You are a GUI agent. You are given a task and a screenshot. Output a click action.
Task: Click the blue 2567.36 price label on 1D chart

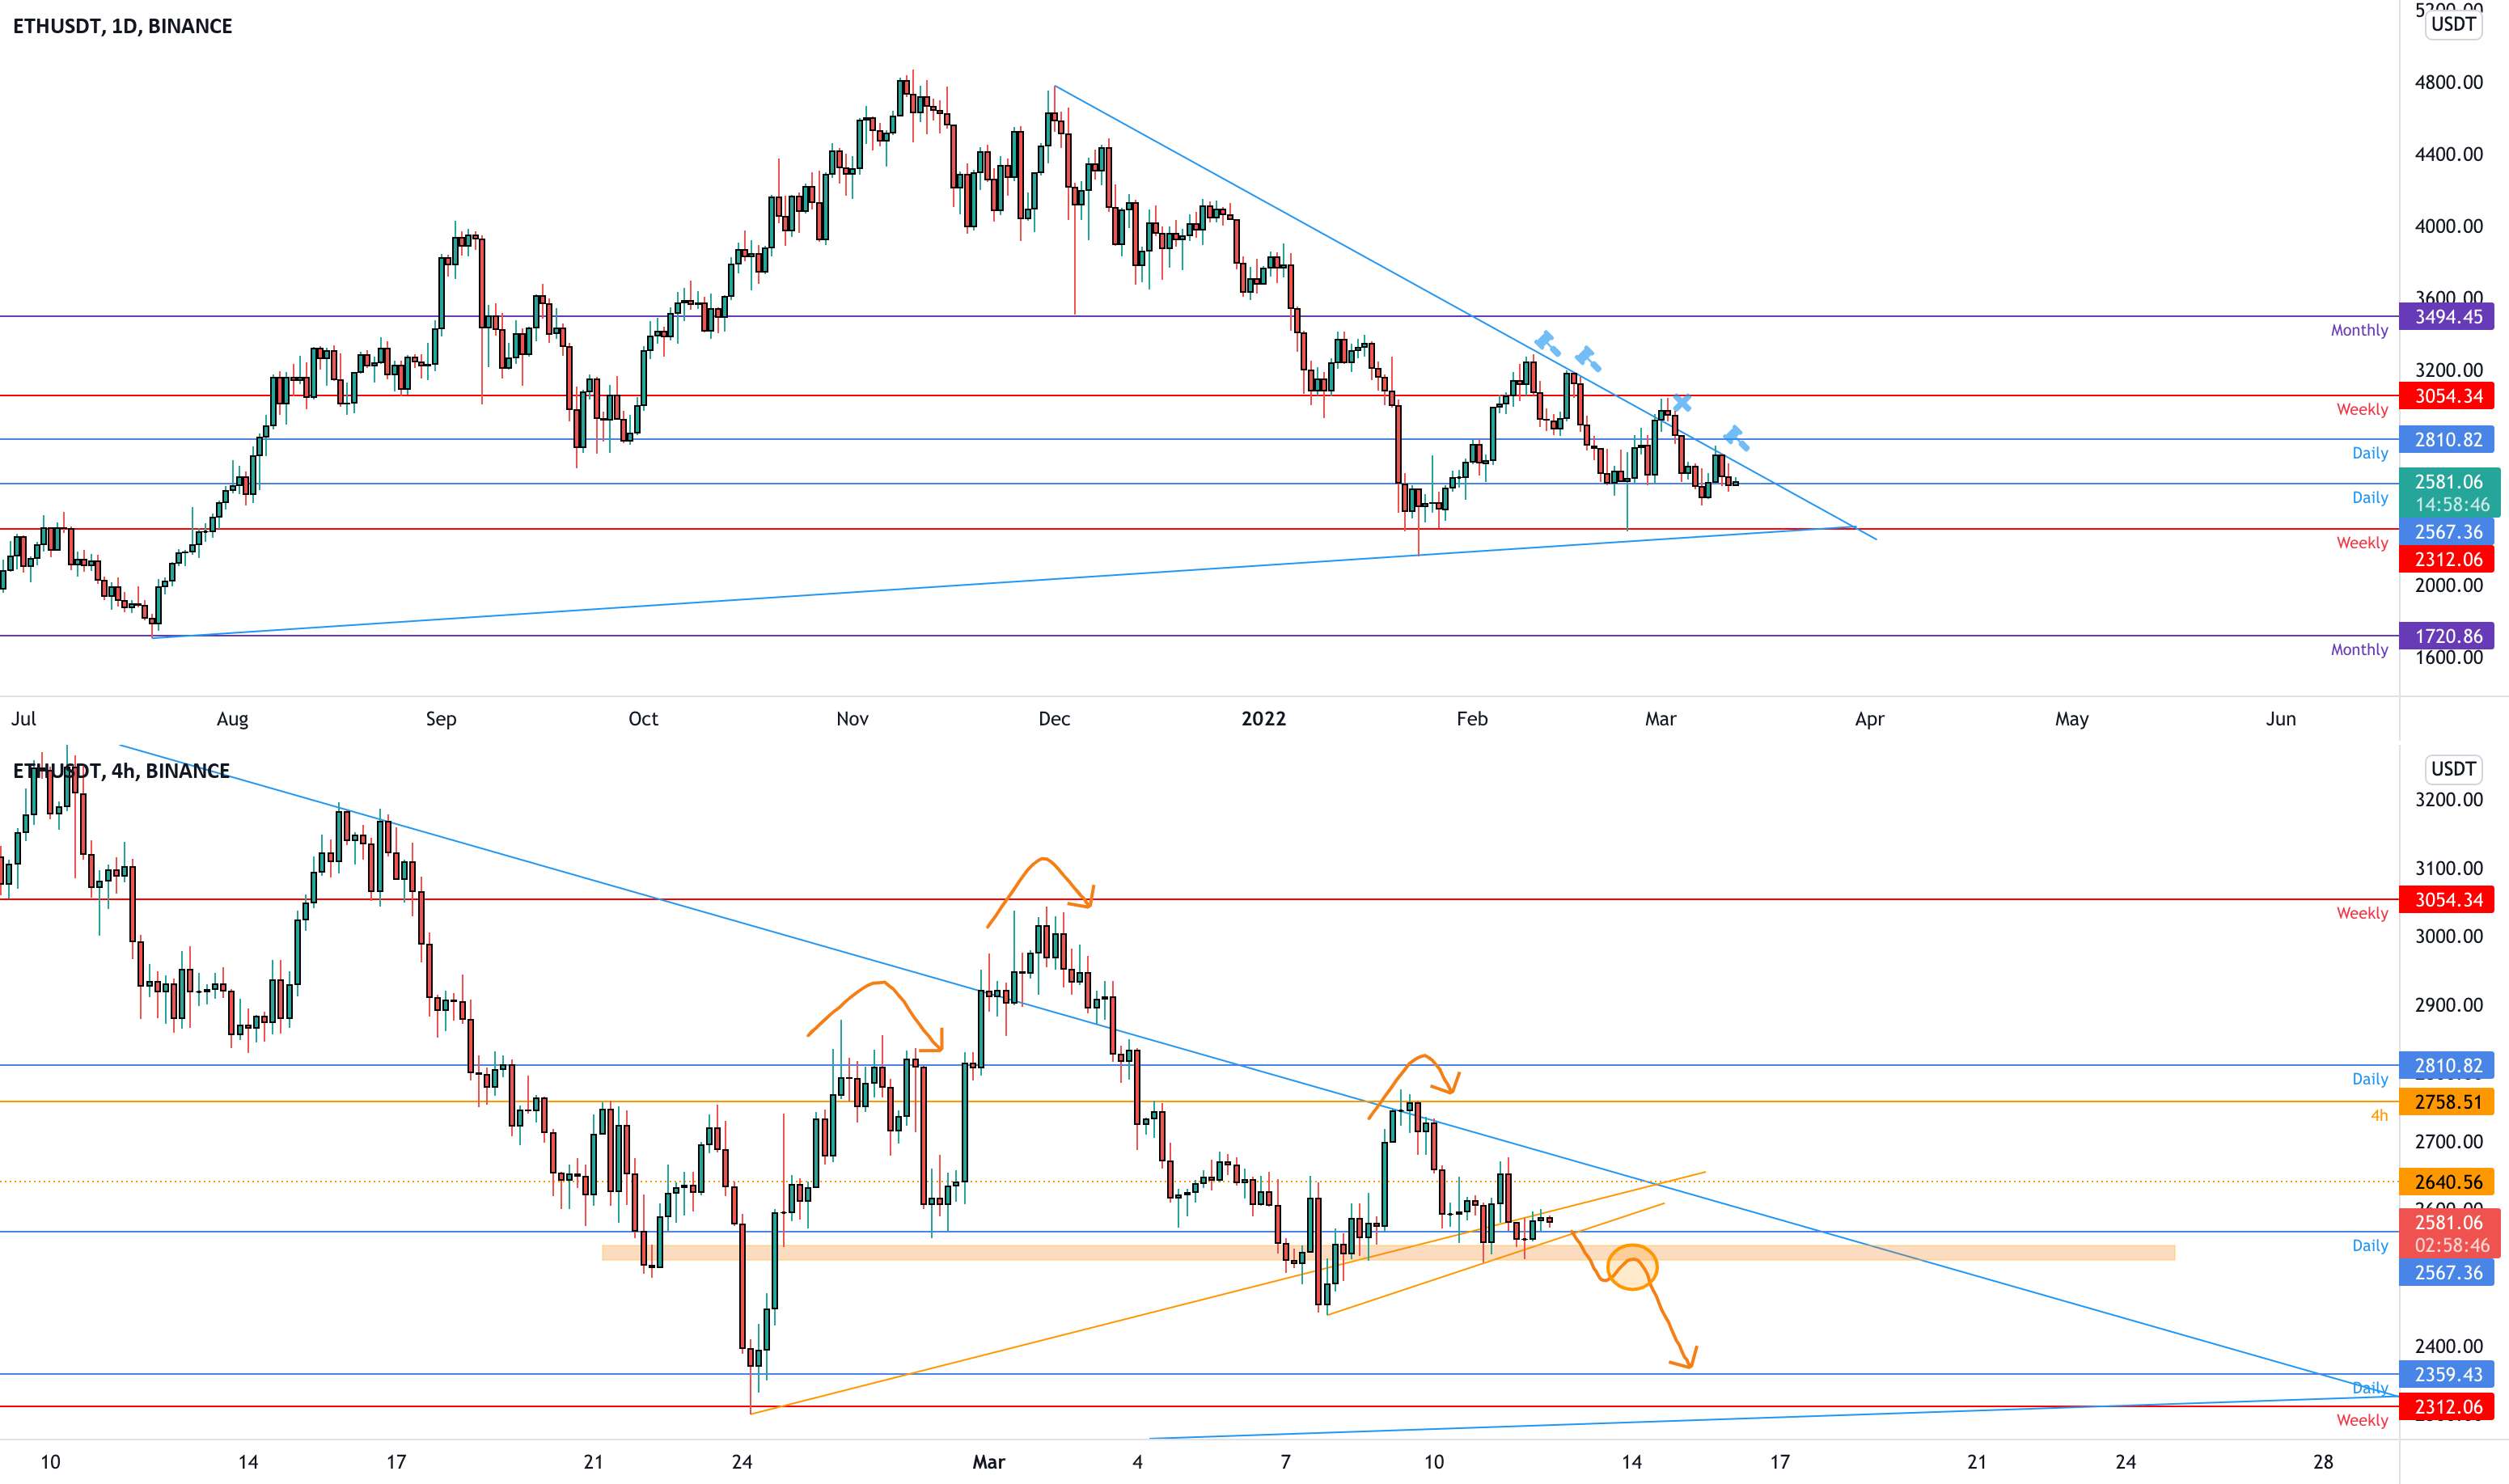2447,532
